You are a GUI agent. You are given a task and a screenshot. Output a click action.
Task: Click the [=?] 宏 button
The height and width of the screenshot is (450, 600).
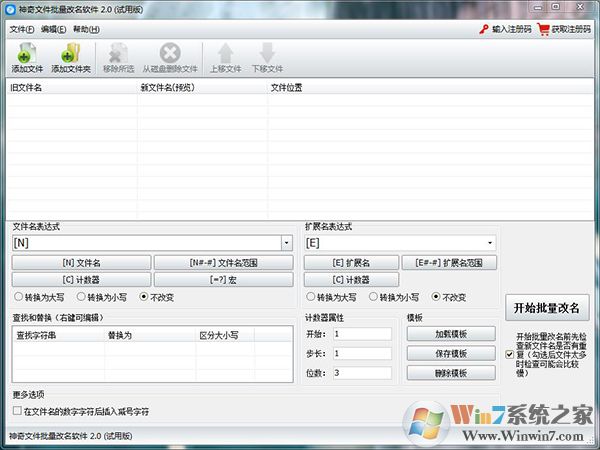tap(223, 280)
